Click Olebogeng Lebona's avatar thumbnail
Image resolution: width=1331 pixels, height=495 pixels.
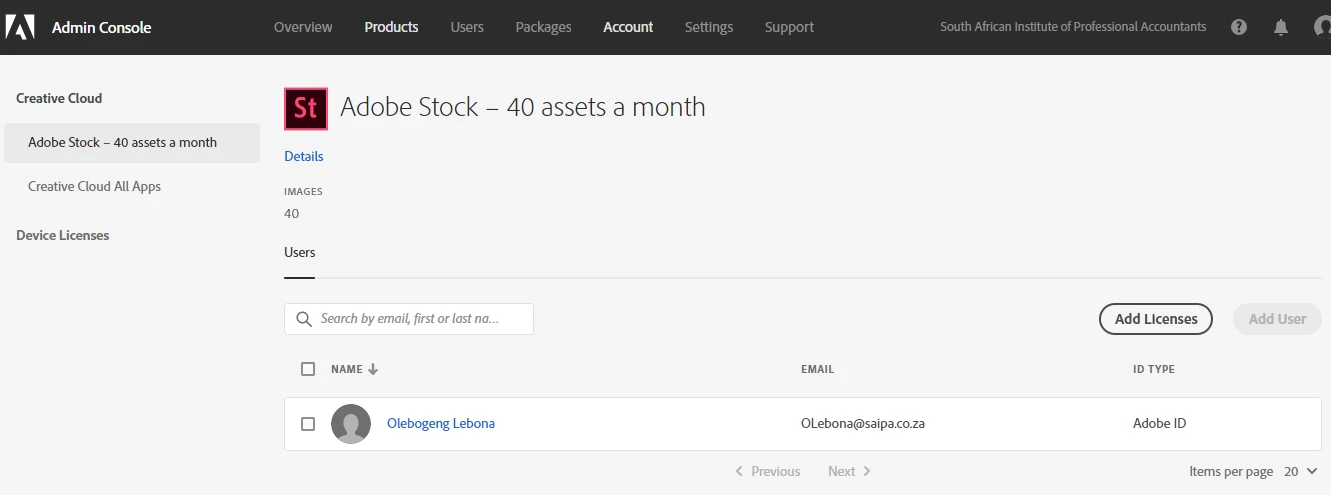[351, 424]
